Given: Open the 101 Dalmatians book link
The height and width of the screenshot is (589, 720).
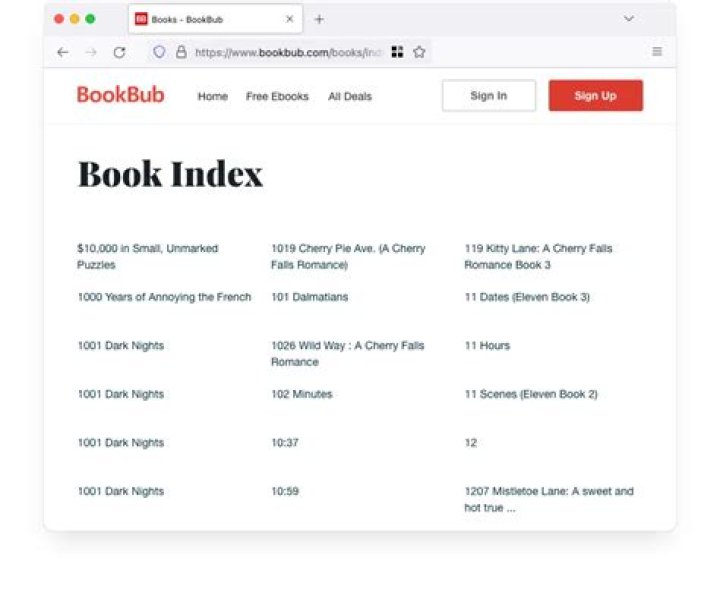Looking at the screenshot, I should [x=309, y=297].
